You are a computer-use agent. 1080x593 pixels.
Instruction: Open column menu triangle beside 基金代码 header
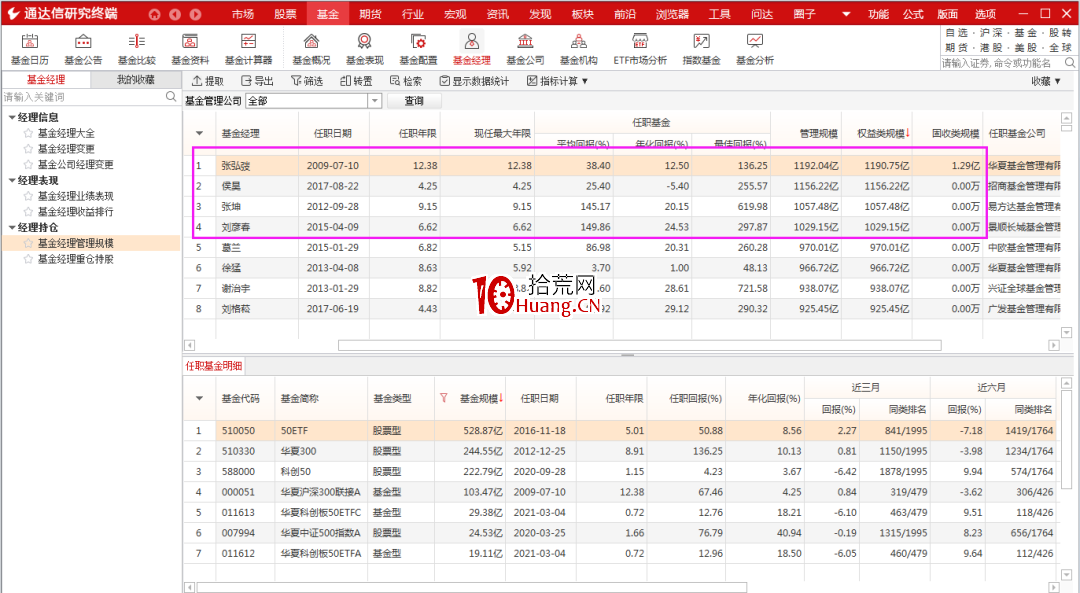click(x=200, y=398)
